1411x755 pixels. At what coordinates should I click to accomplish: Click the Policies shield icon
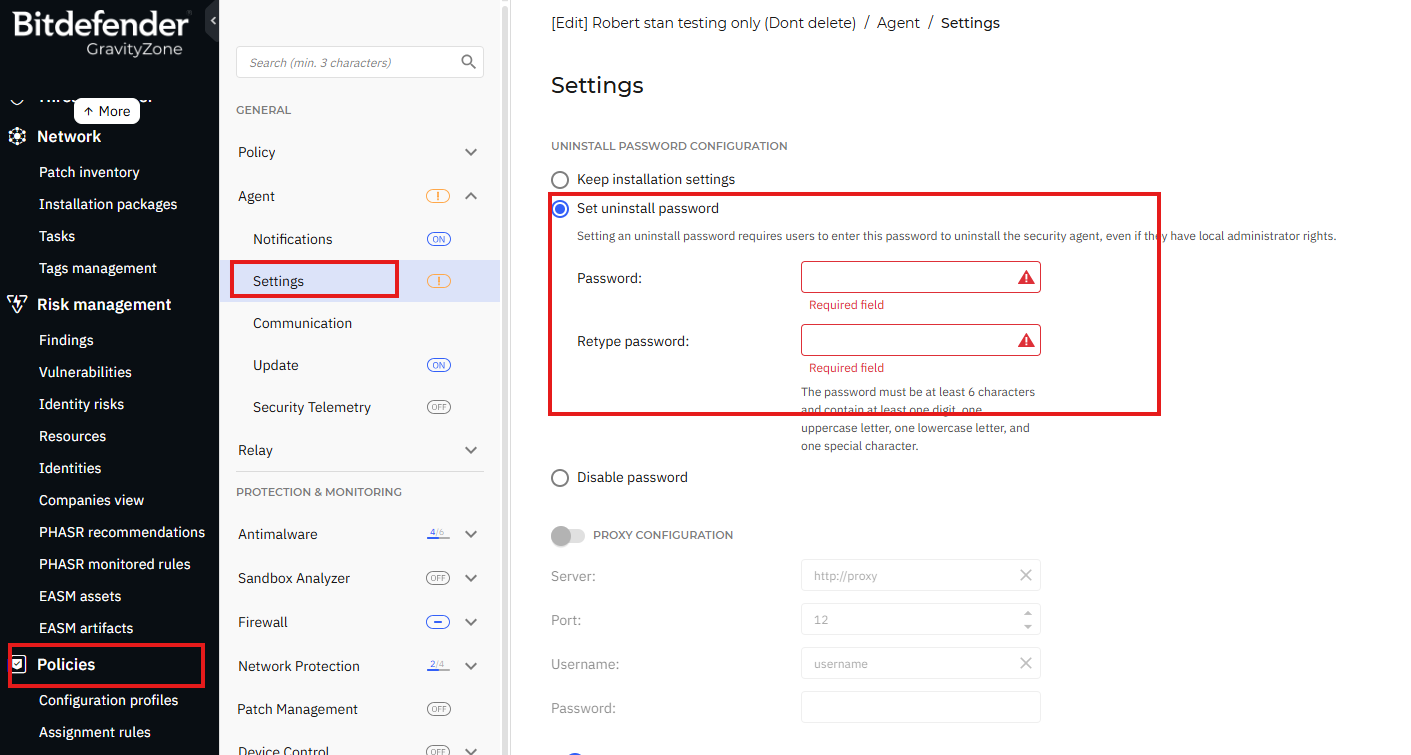(x=17, y=664)
